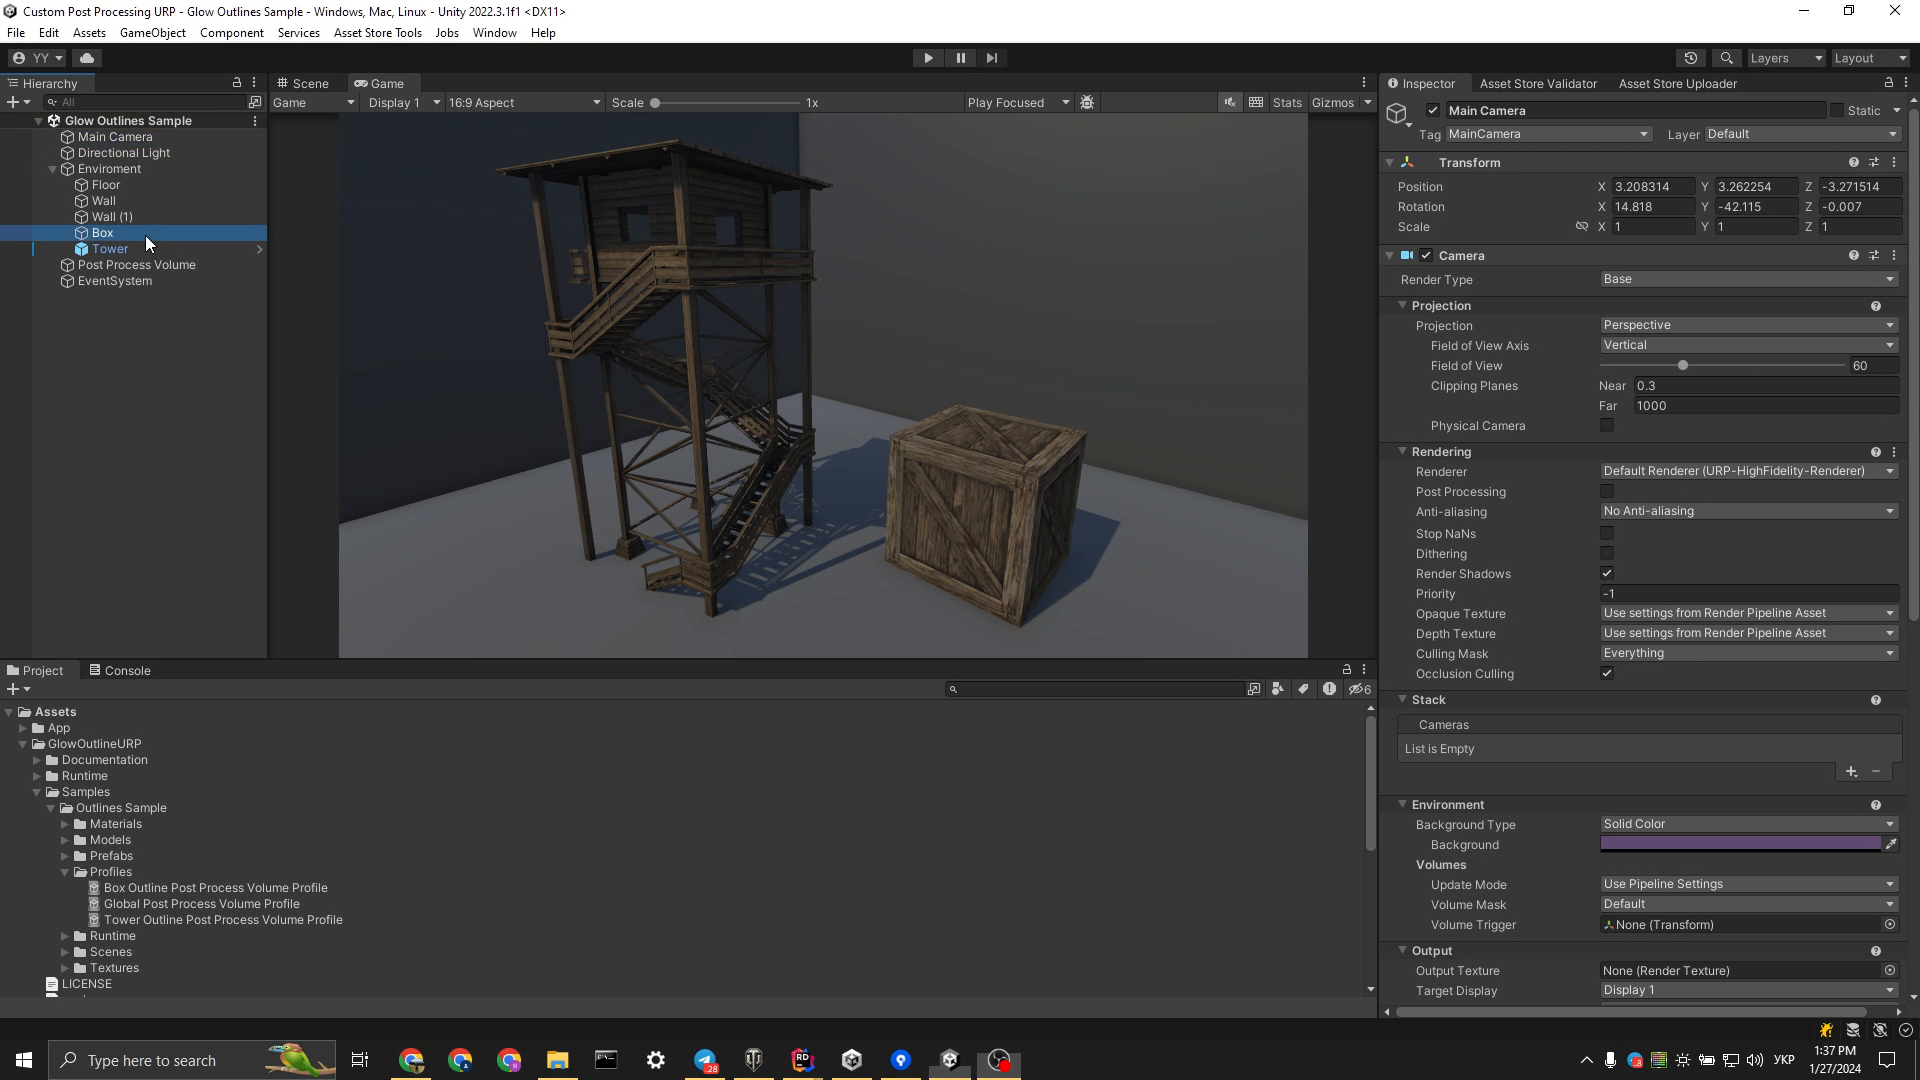Open the Layers dropdown button
This screenshot has width=1920, height=1080.
coord(1786,58)
